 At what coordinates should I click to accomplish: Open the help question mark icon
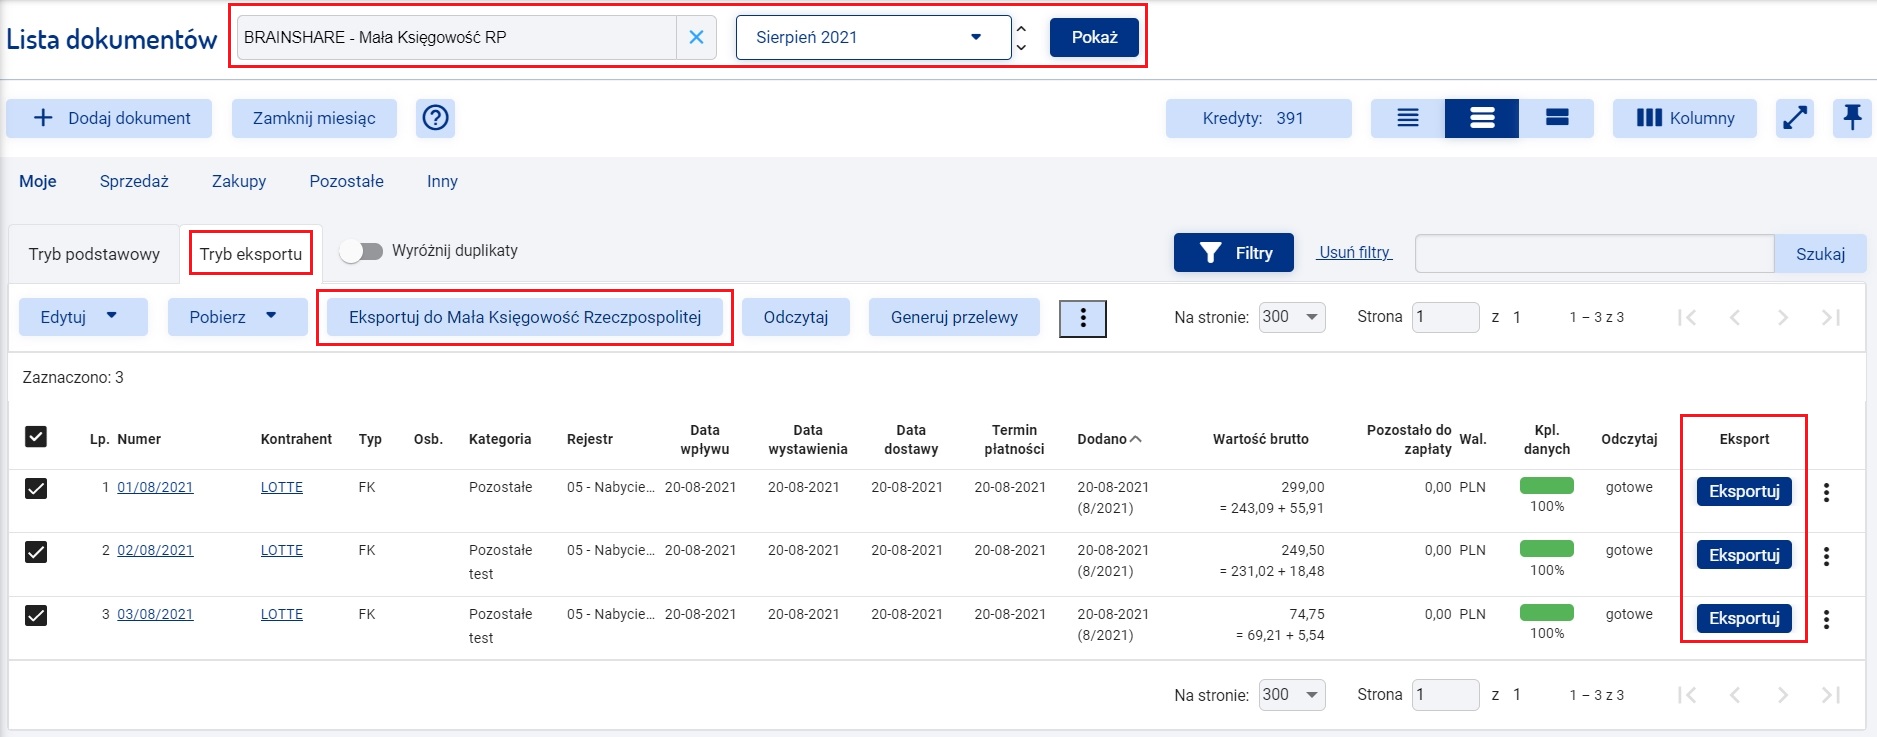(x=436, y=118)
